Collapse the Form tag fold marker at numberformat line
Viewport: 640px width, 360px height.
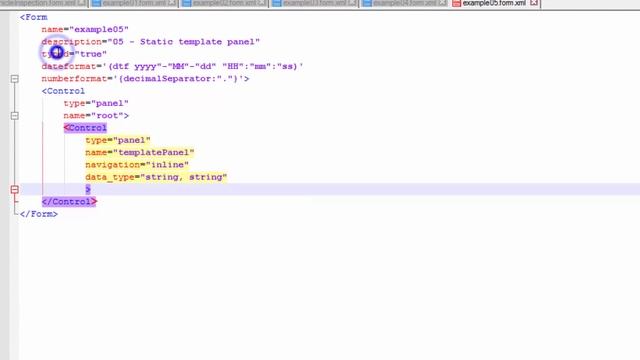tap(15, 79)
